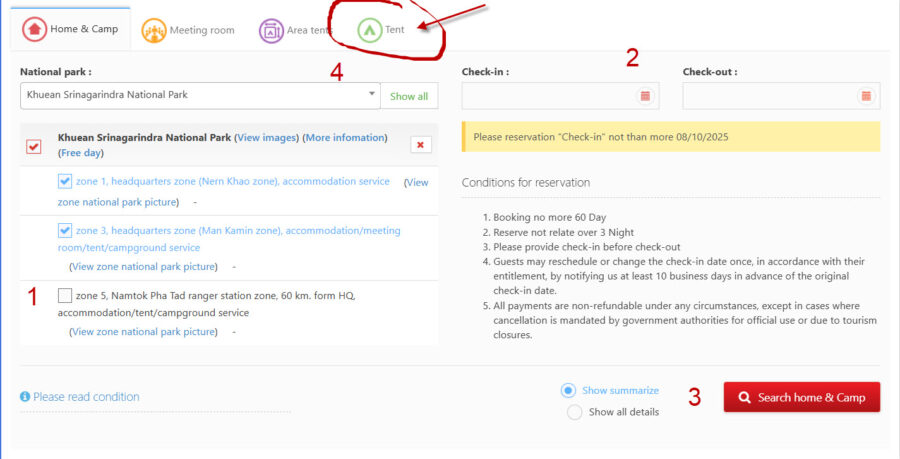Image resolution: width=900 pixels, height=459 pixels.
Task: Click the 'Booking no more 60 Day' condition
Action: pos(549,217)
